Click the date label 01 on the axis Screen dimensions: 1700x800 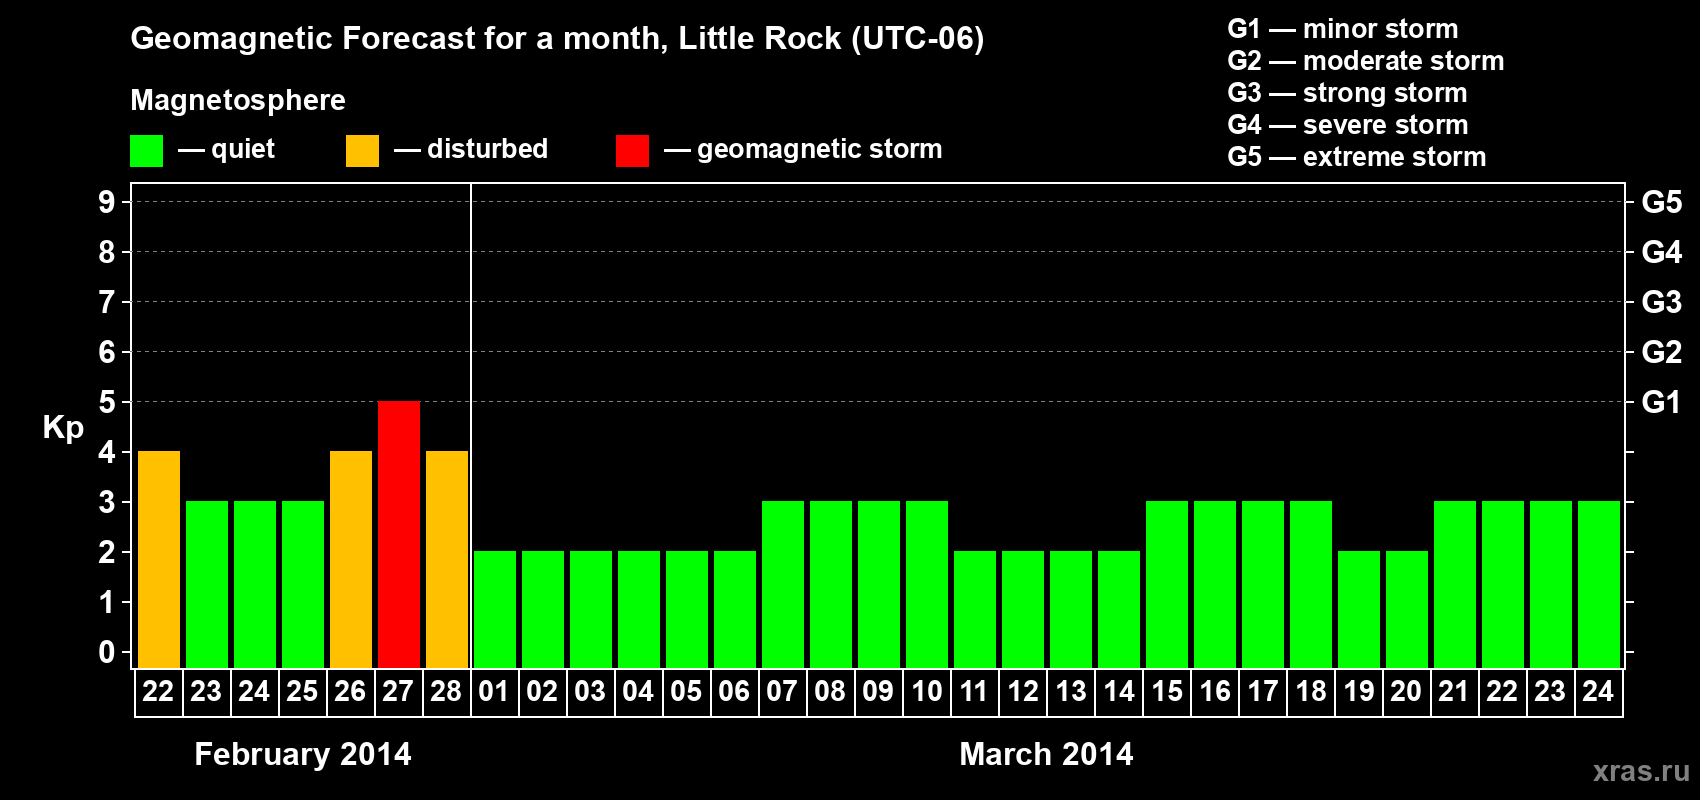(494, 692)
